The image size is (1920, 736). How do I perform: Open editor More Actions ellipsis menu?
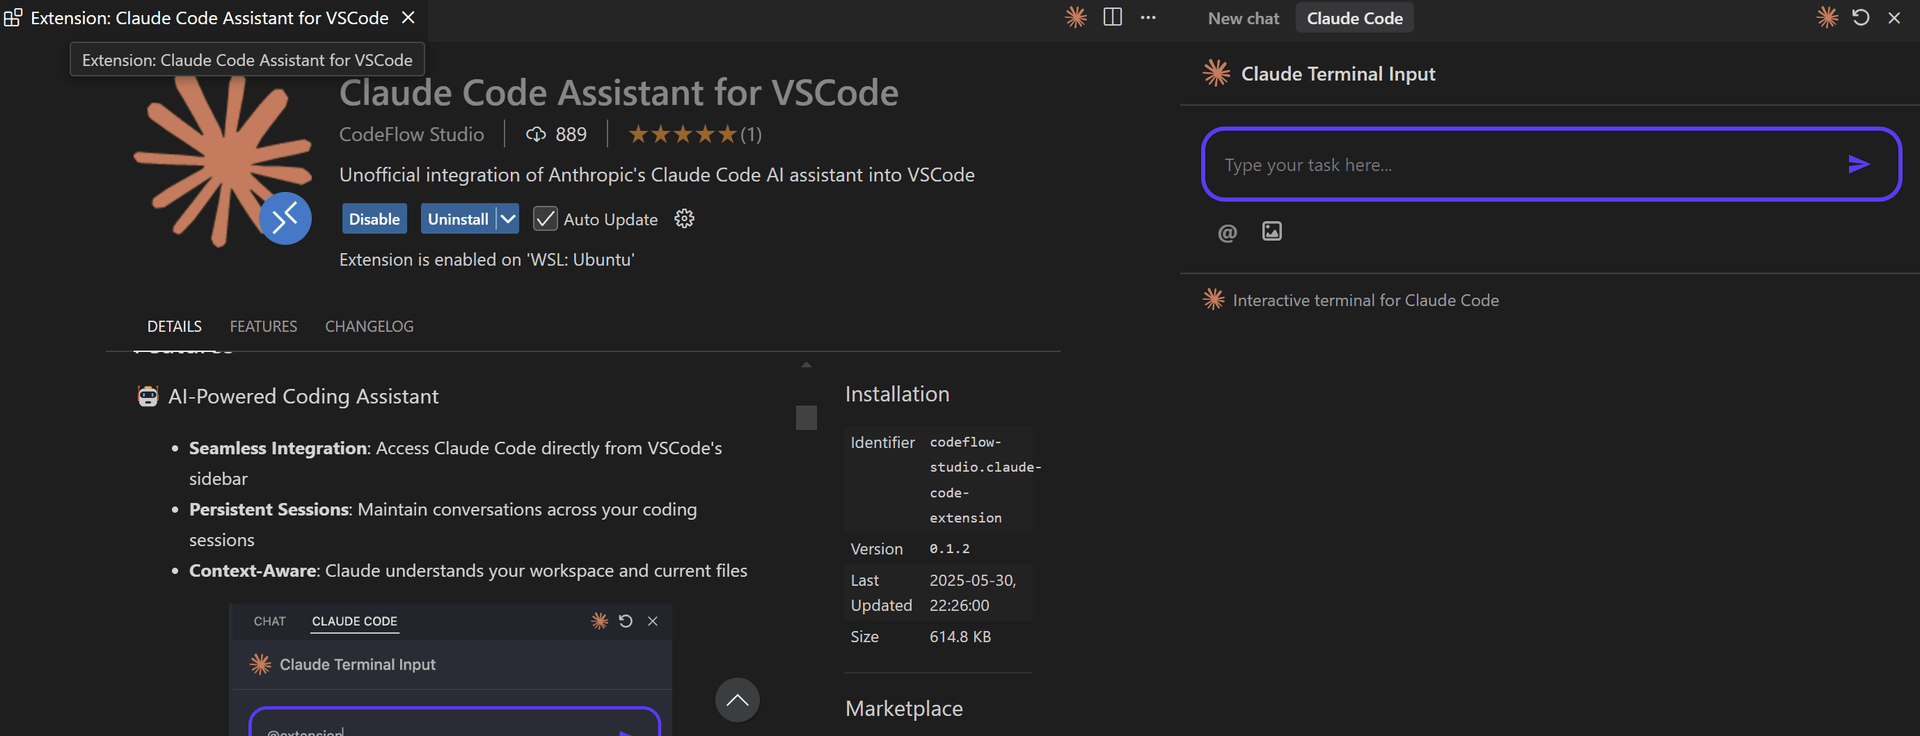tap(1148, 17)
